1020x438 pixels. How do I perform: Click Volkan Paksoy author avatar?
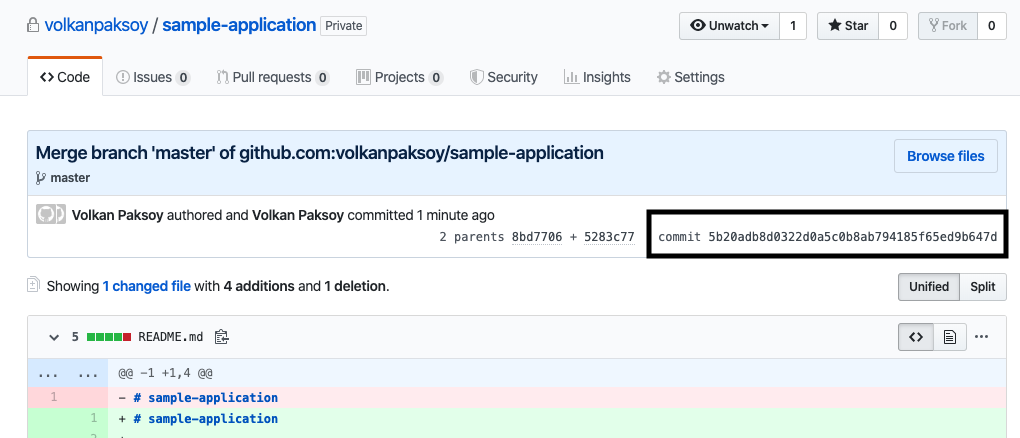click(x=49, y=215)
